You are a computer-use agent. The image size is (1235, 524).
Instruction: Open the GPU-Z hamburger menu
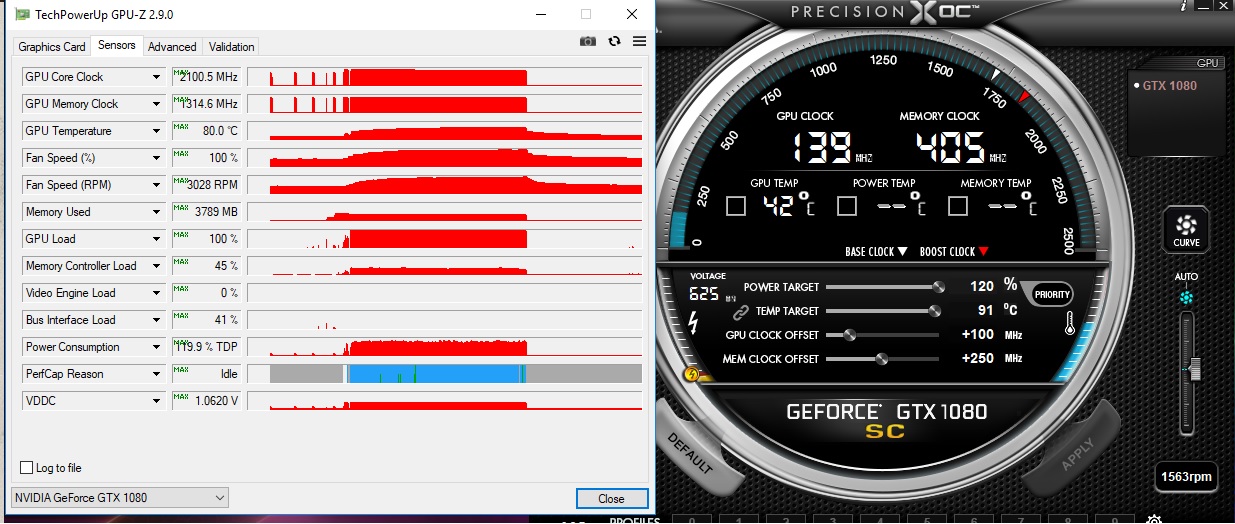(639, 41)
